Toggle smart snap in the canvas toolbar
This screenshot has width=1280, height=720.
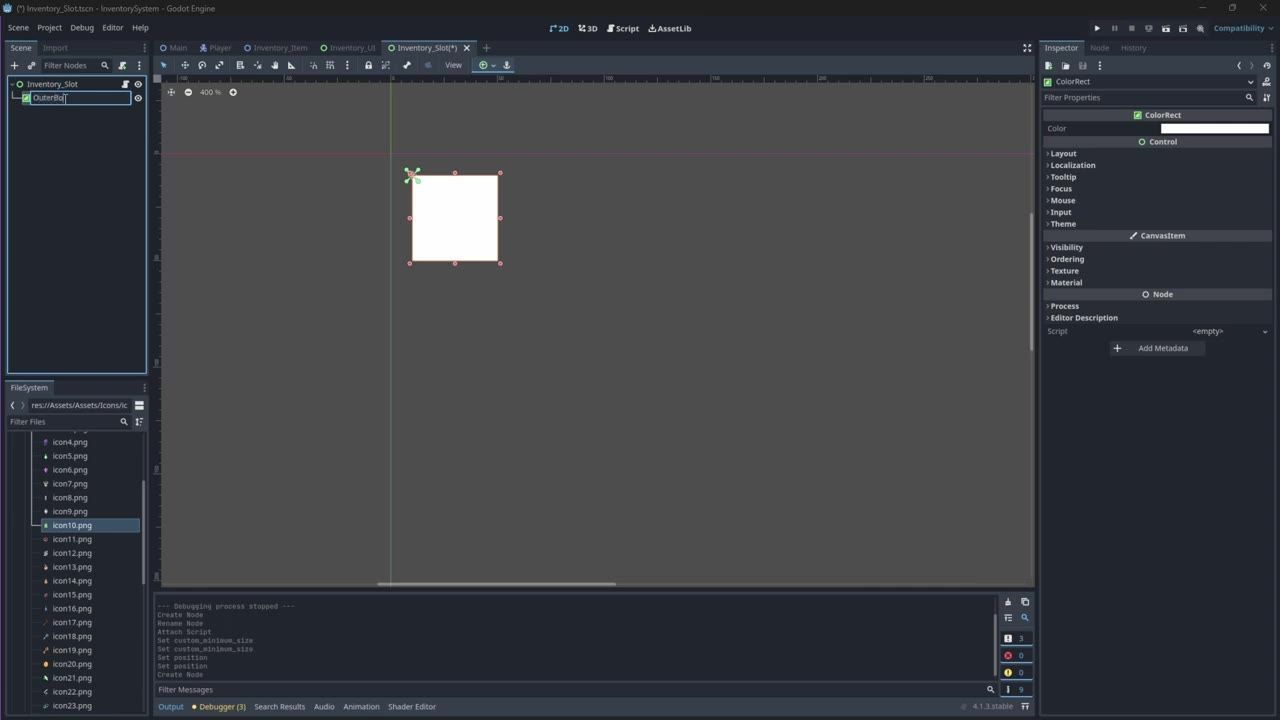coord(313,65)
